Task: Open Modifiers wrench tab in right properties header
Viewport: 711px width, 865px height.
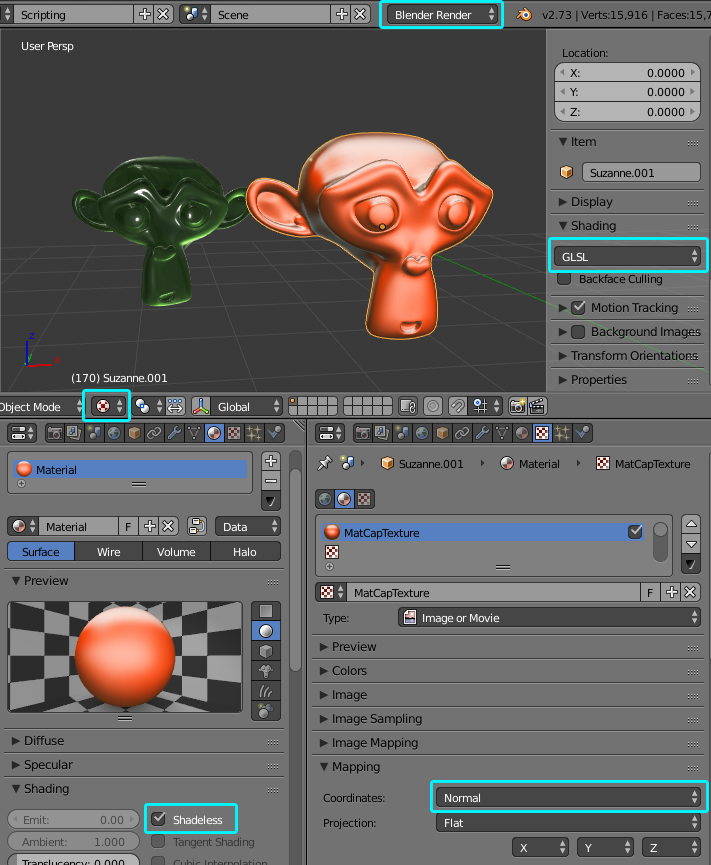Action: tap(482, 433)
